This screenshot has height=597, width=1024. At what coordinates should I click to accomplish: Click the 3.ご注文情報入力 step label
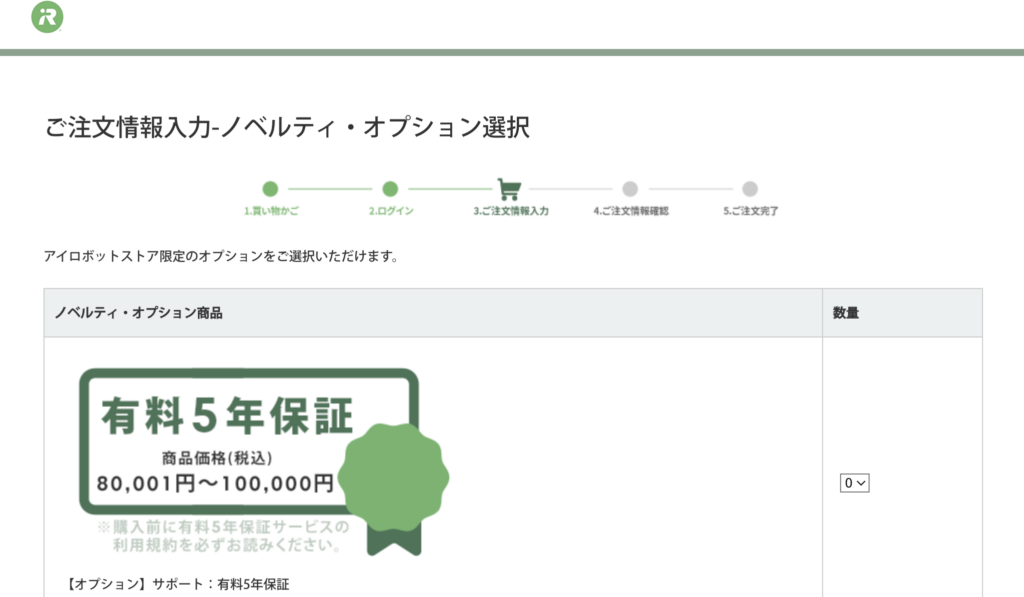511,211
